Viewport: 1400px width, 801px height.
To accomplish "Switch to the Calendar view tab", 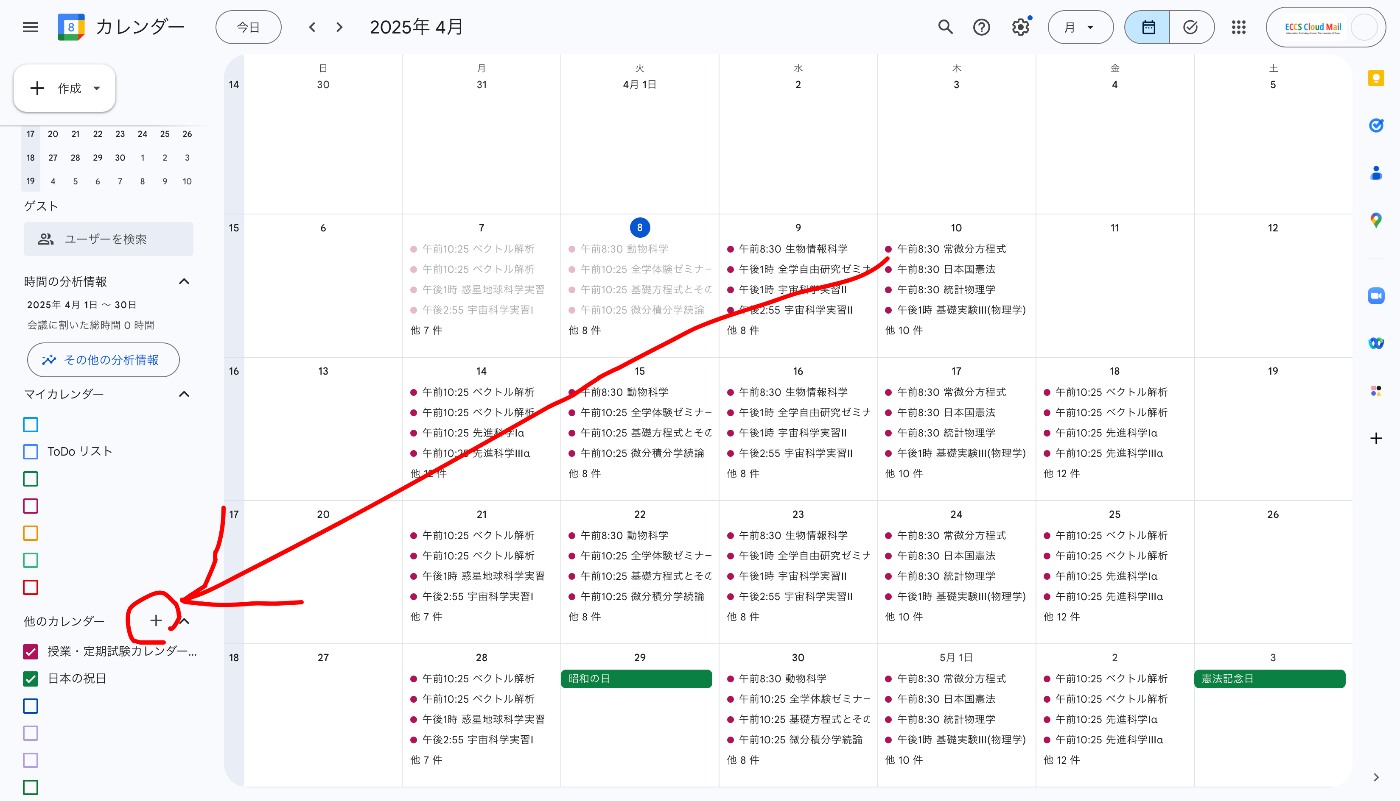I will coord(1146,27).
